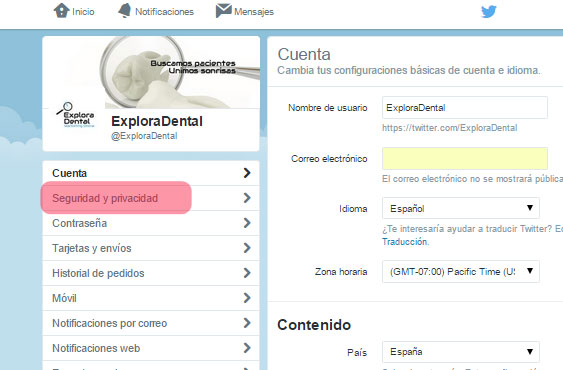Click the Correo electrónico label

329,159
